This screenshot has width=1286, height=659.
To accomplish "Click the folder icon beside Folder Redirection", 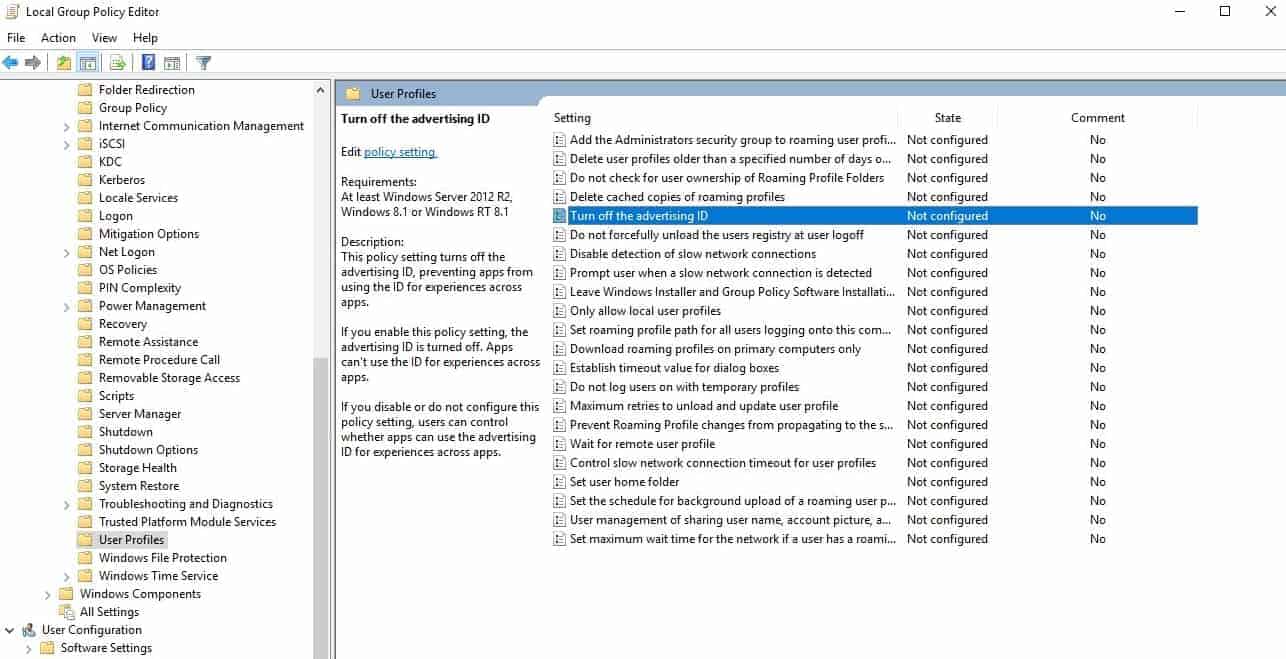I will pyautogui.click(x=85, y=90).
